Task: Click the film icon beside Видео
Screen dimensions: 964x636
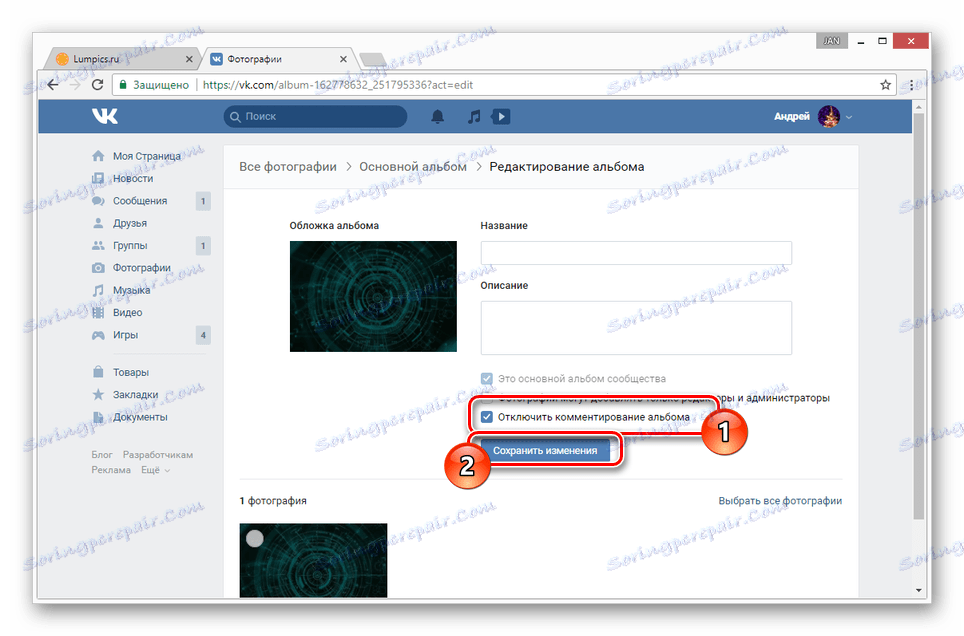Action: pos(98,312)
